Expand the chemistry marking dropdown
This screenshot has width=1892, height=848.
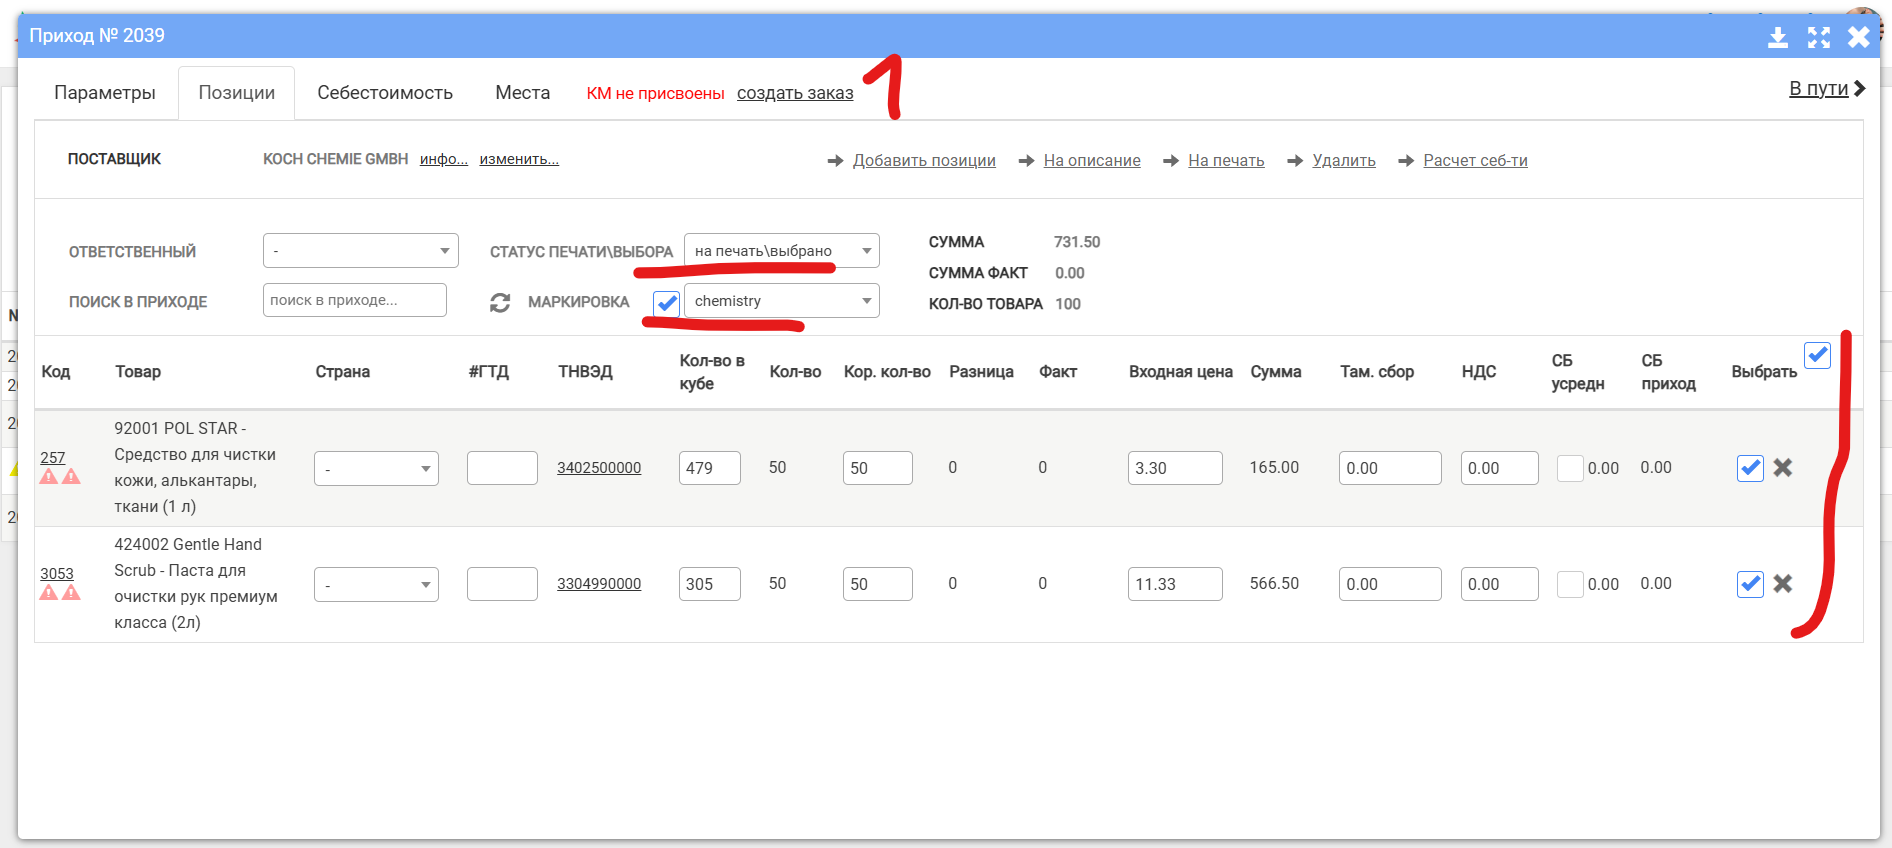(781, 301)
